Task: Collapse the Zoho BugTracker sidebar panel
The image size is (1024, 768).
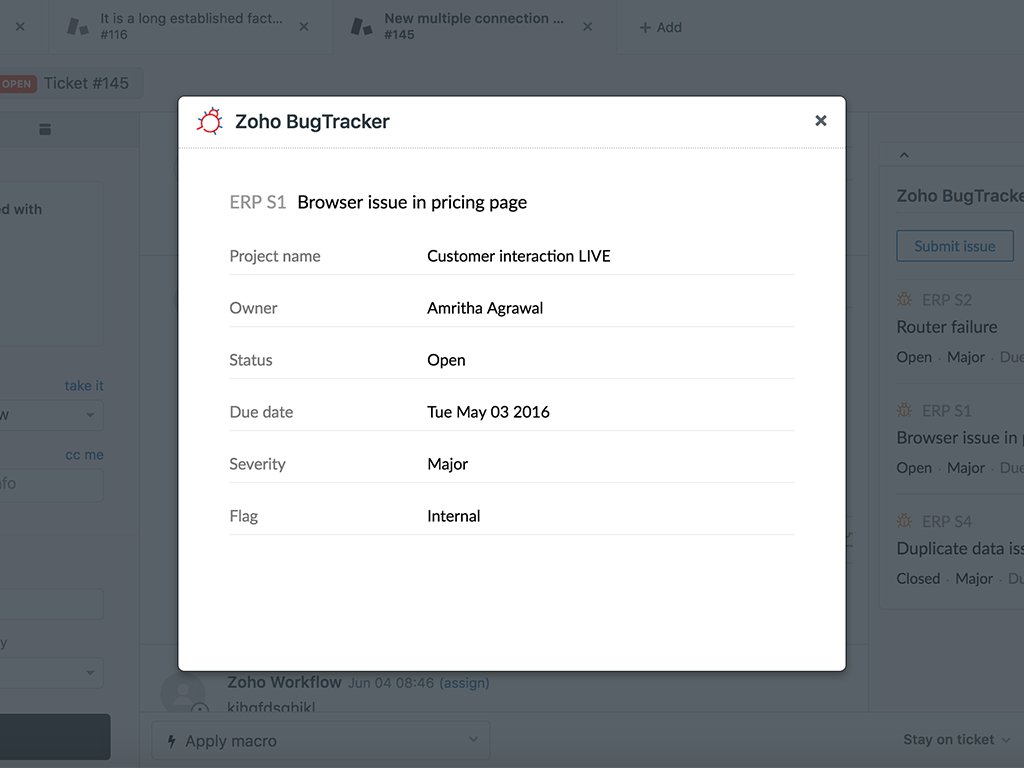Action: [904, 155]
